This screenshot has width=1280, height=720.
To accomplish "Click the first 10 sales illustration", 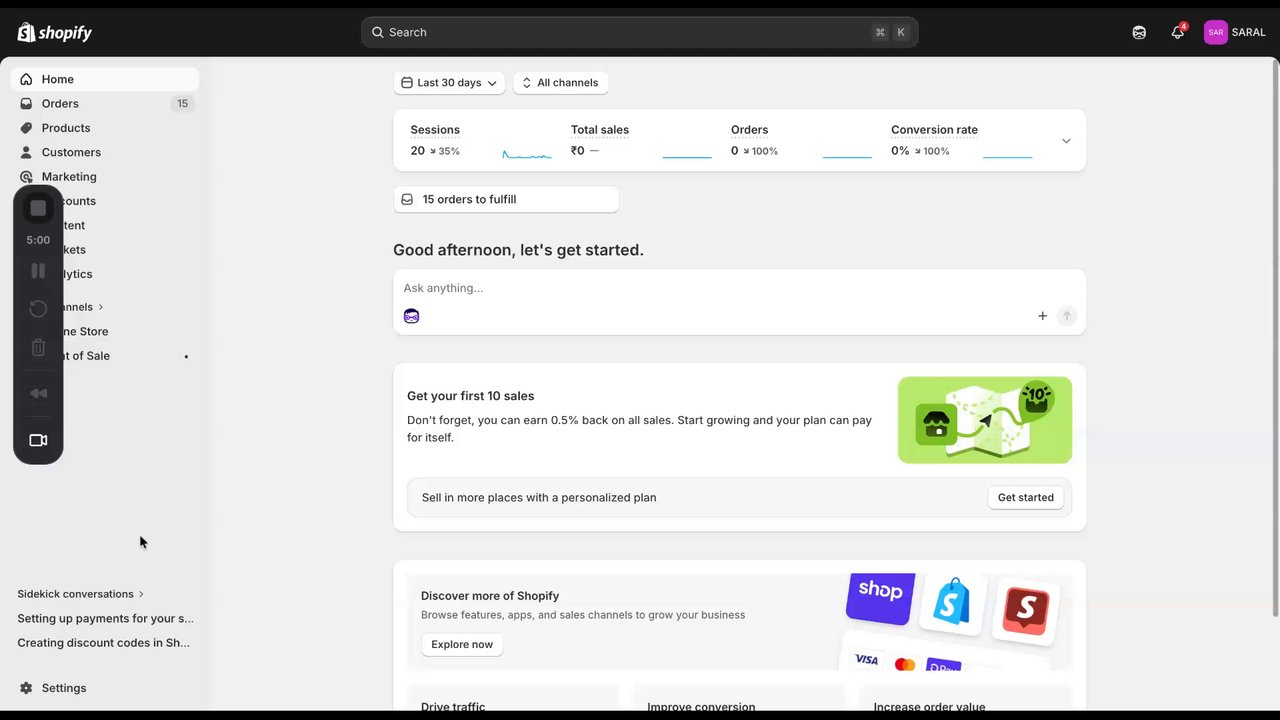I will coord(985,420).
